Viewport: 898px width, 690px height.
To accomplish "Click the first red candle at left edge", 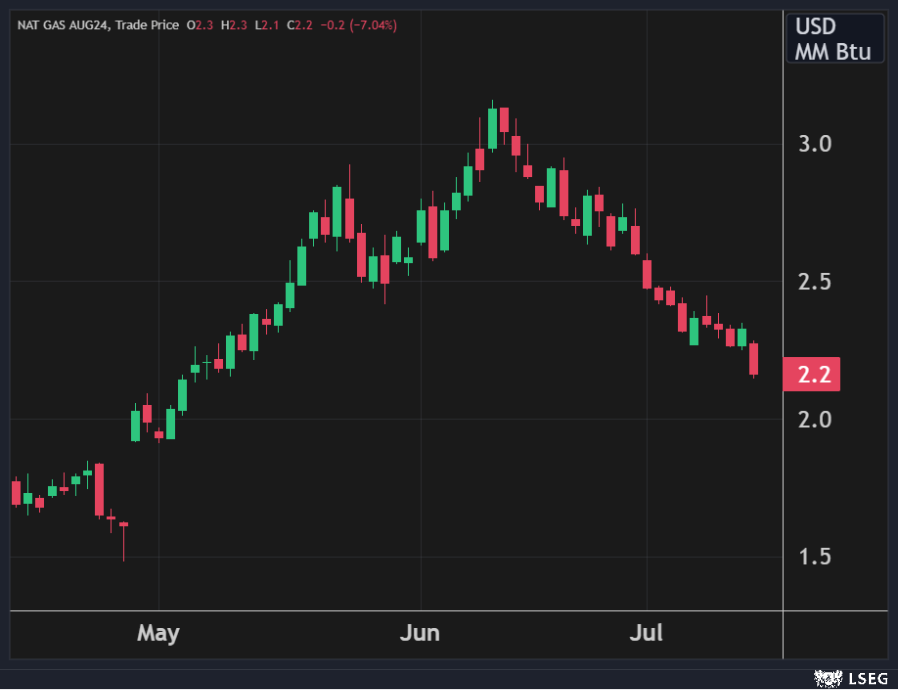I will [16, 492].
